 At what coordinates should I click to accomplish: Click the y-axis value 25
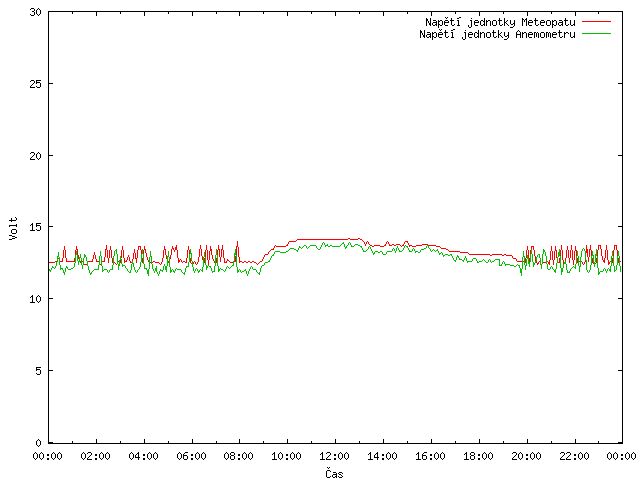click(x=36, y=84)
